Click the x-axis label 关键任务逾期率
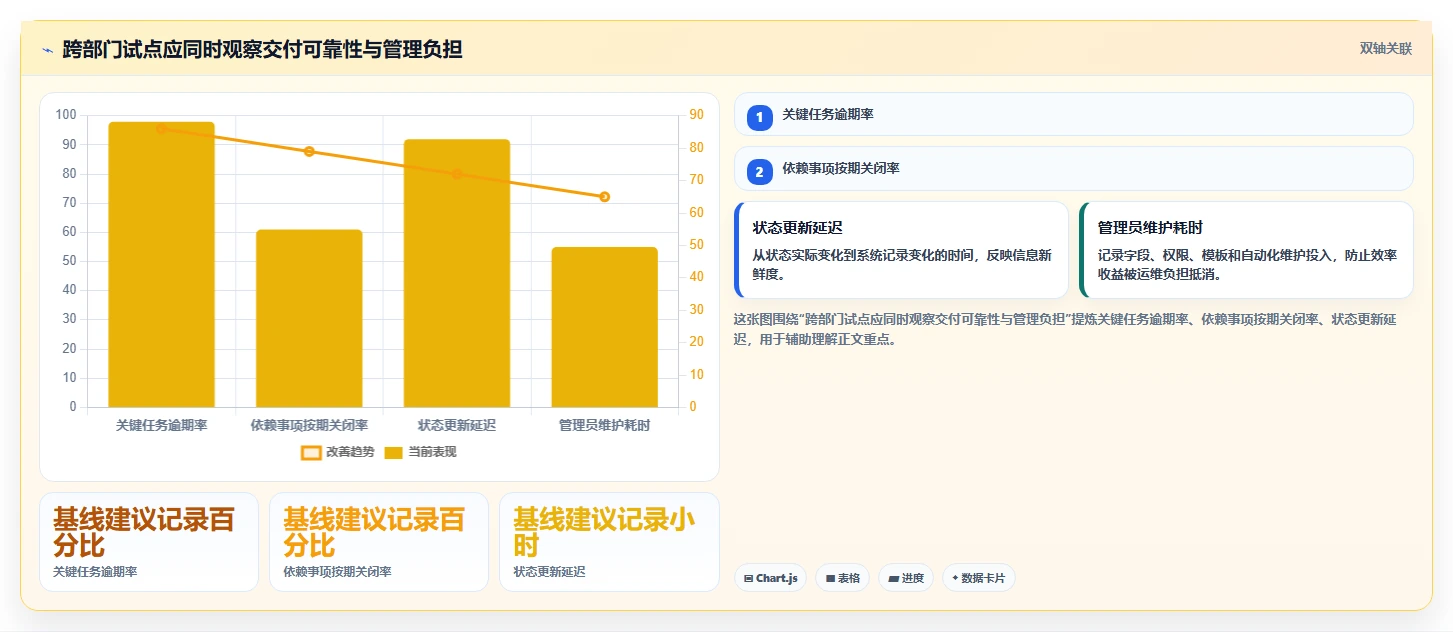 tap(161, 426)
